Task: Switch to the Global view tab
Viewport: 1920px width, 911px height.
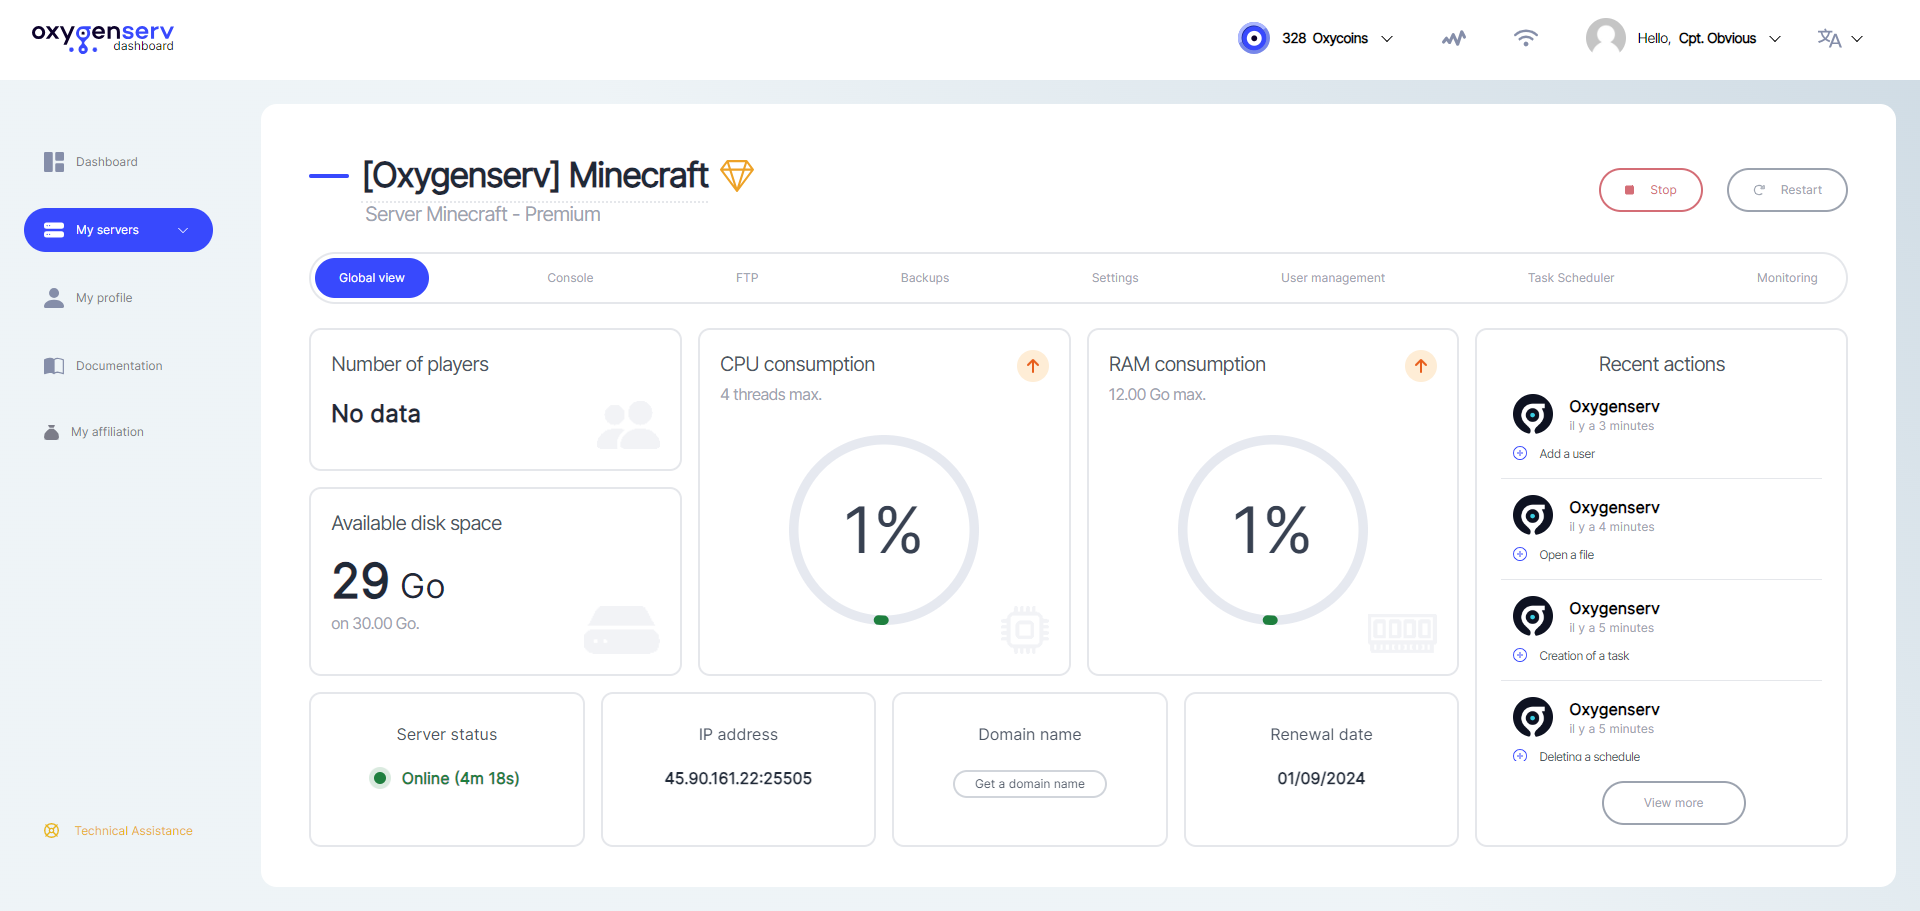Action: 372,278
